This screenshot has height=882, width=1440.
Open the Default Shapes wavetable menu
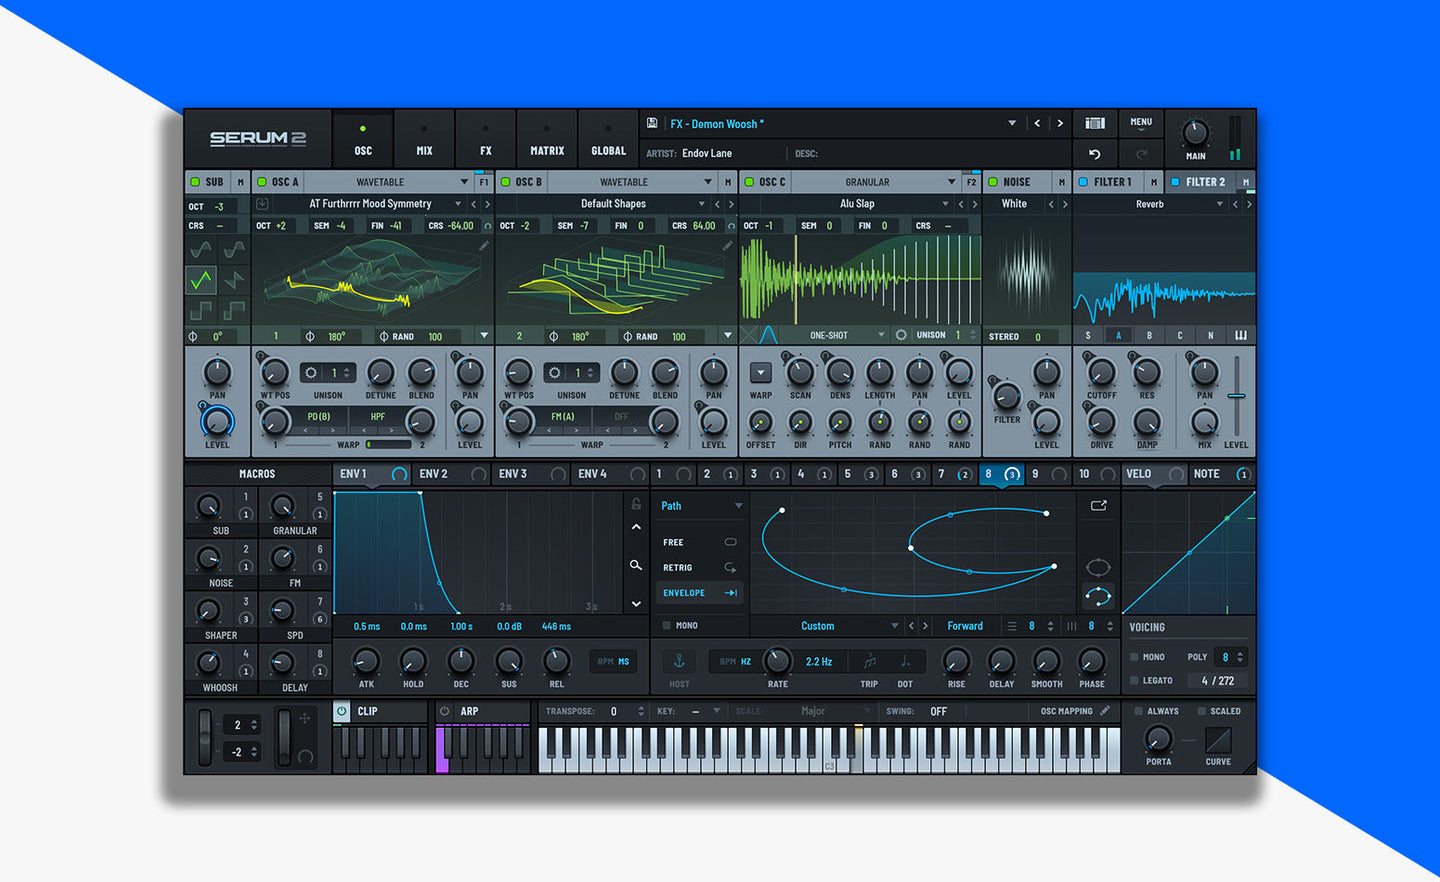point(702,204)
